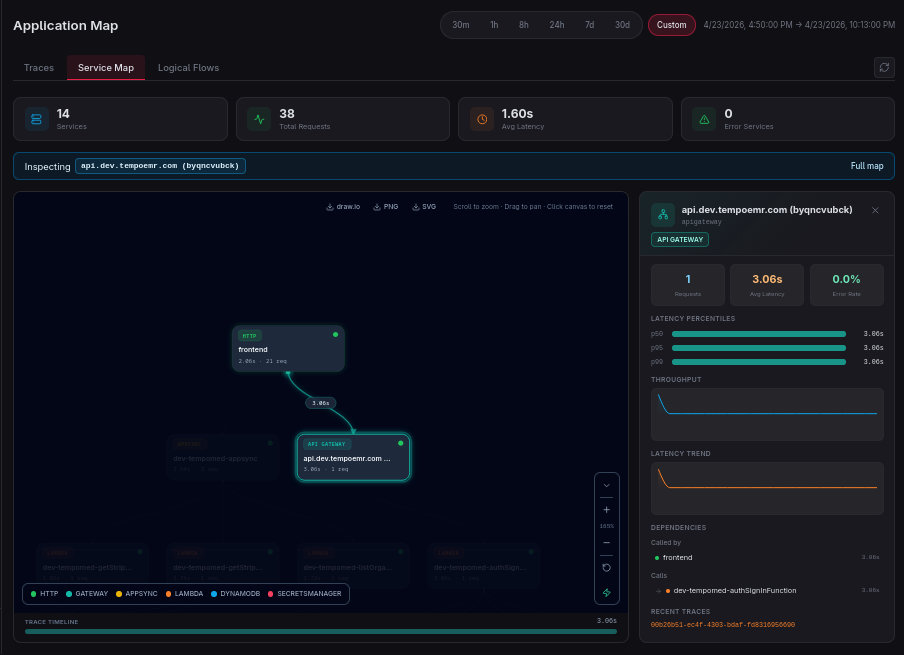Screen dimensions: 904x655
Task: Click the 3.06s edge latency label
Action: coord(321,403)
